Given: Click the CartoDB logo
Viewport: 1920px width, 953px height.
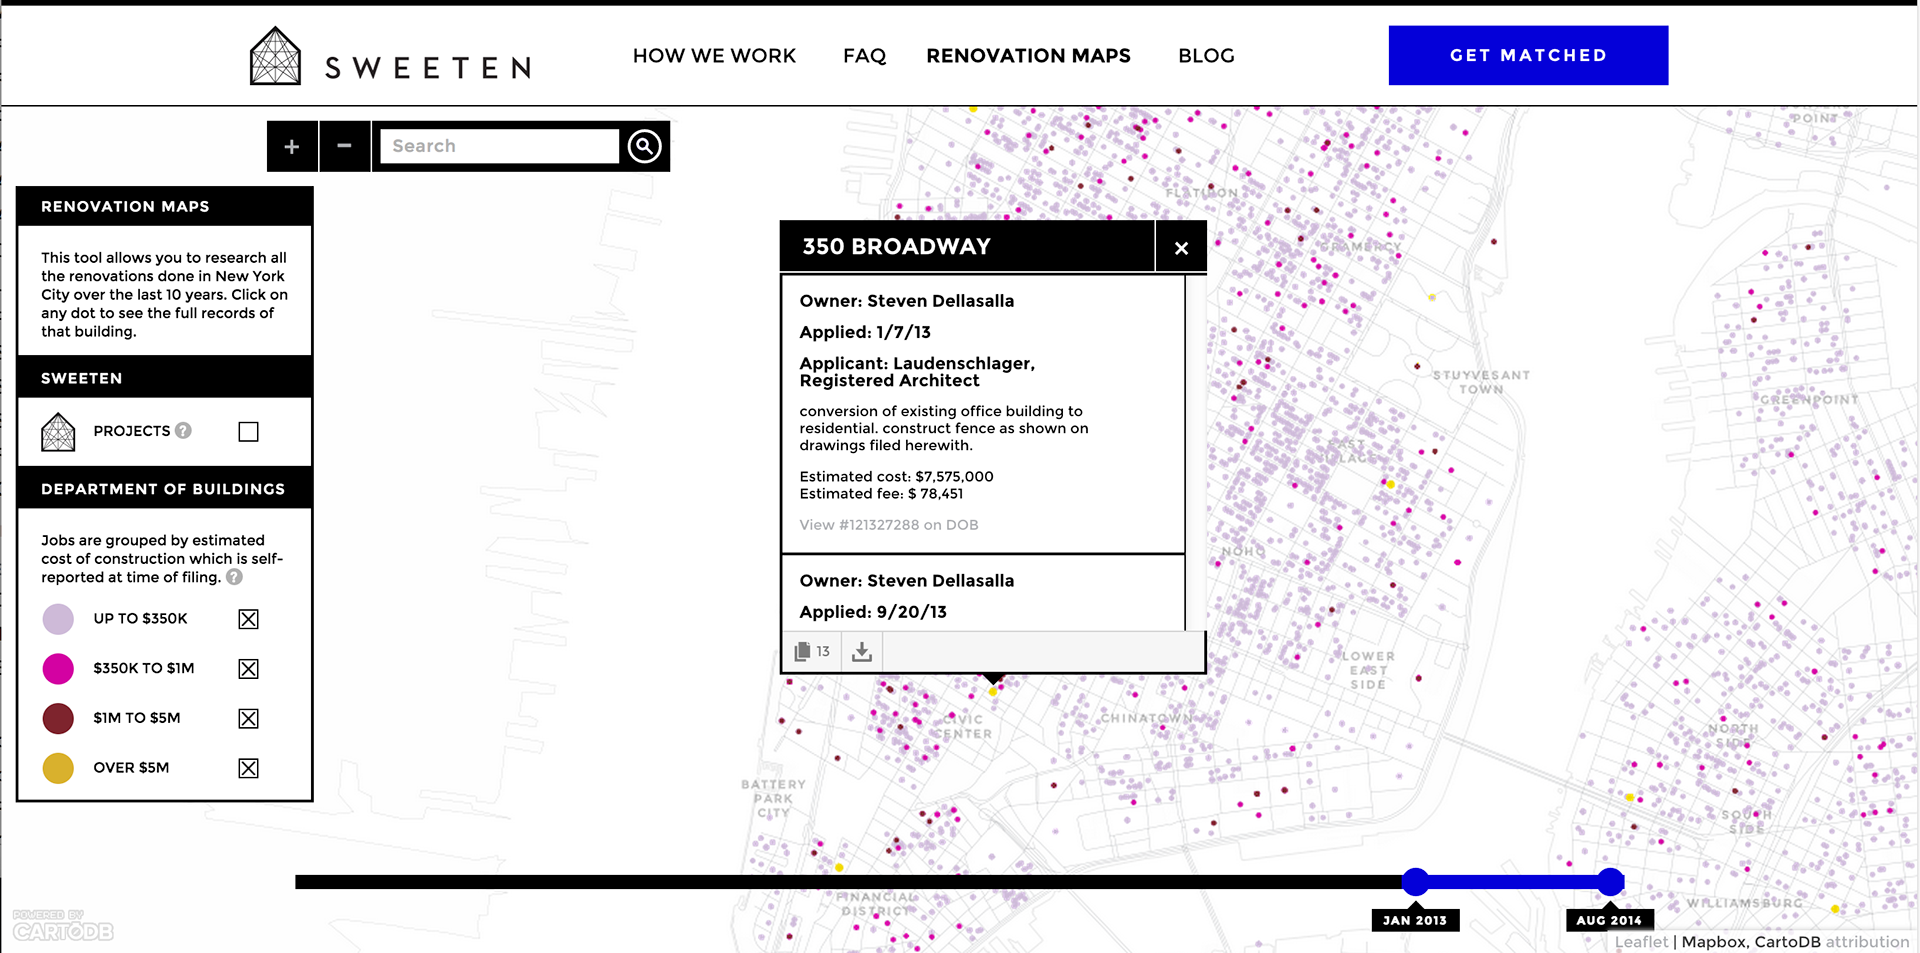Looking at the screenshot, I should coord(63,927).
